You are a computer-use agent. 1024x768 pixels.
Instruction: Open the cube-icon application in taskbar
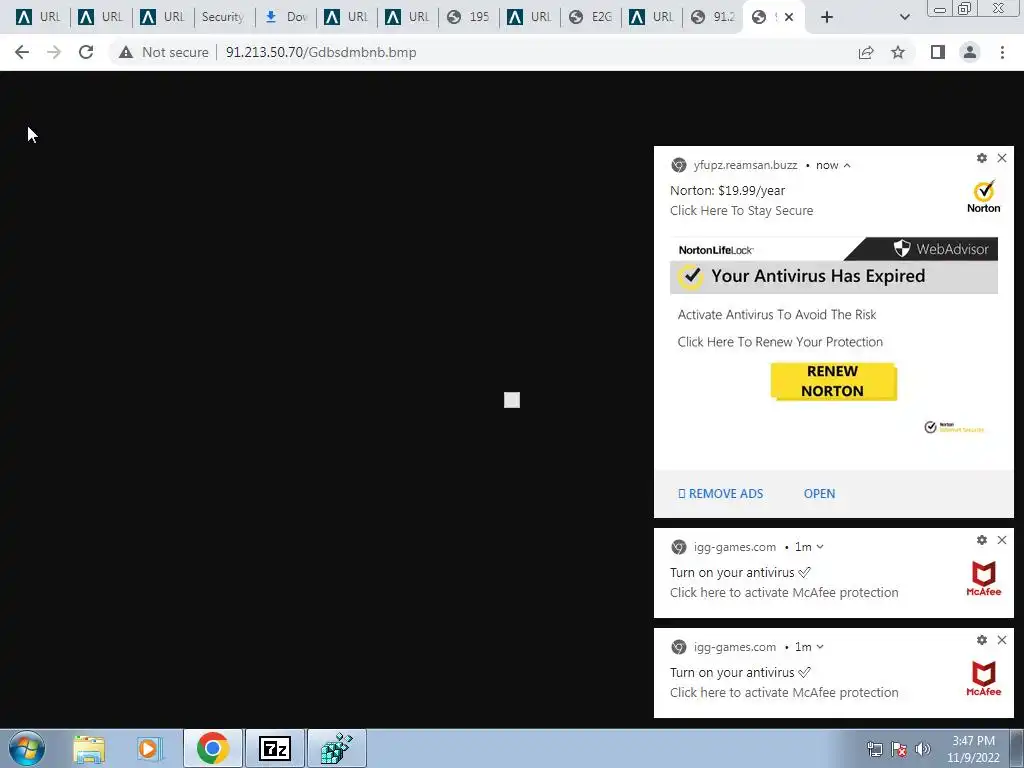pos(336,748)
